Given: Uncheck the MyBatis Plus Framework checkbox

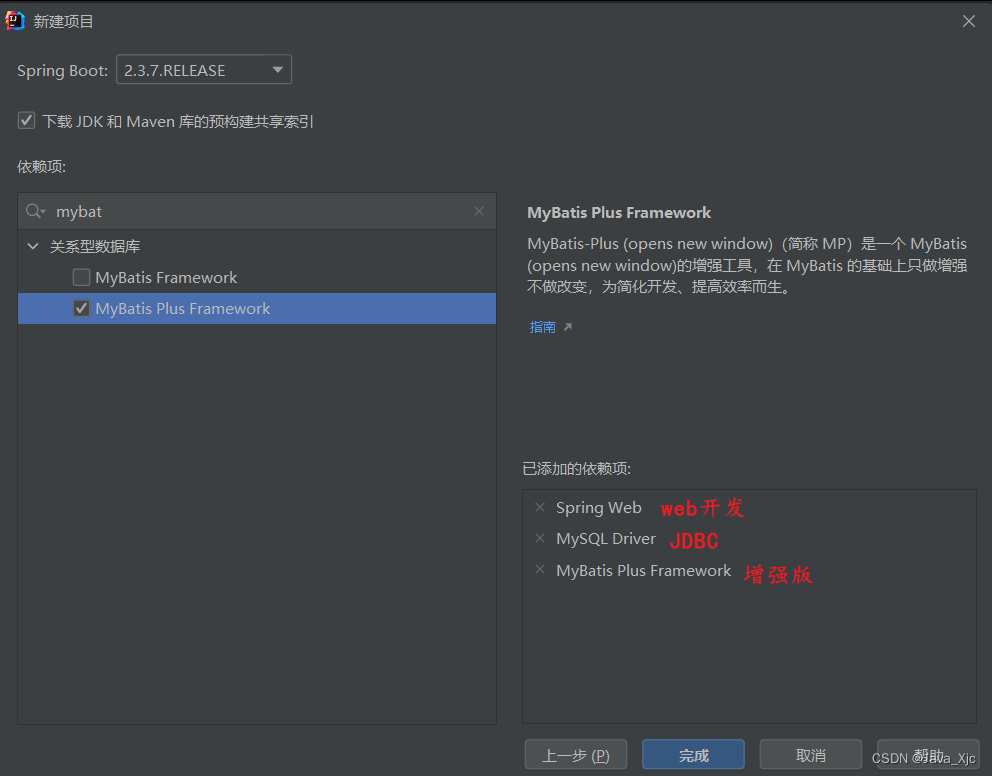Looking at the screenshot, I should (x=82, y=309).
